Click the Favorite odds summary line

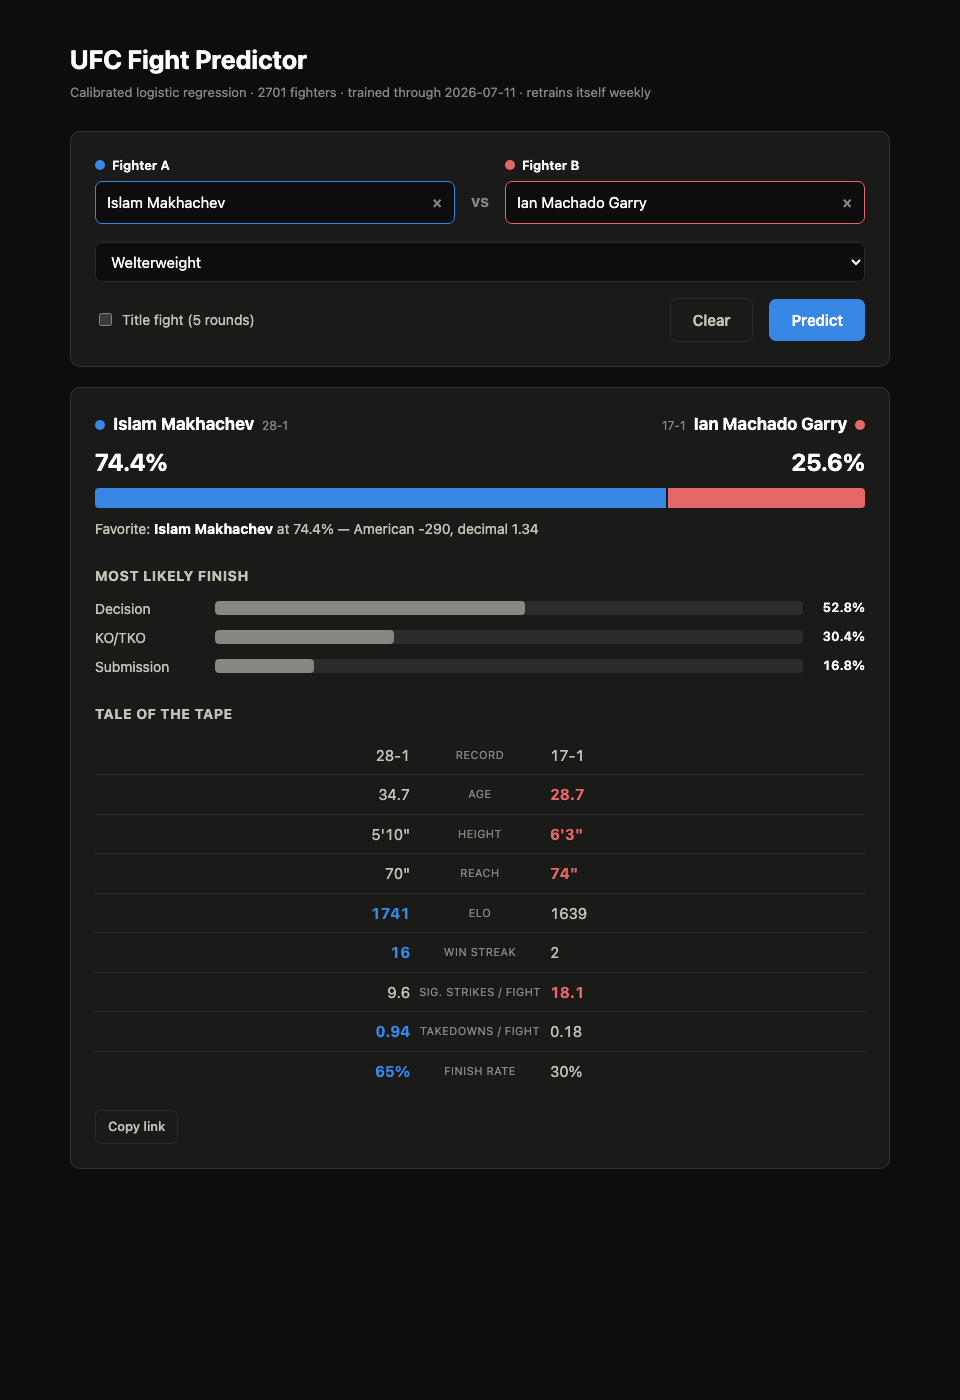point(316,529)
